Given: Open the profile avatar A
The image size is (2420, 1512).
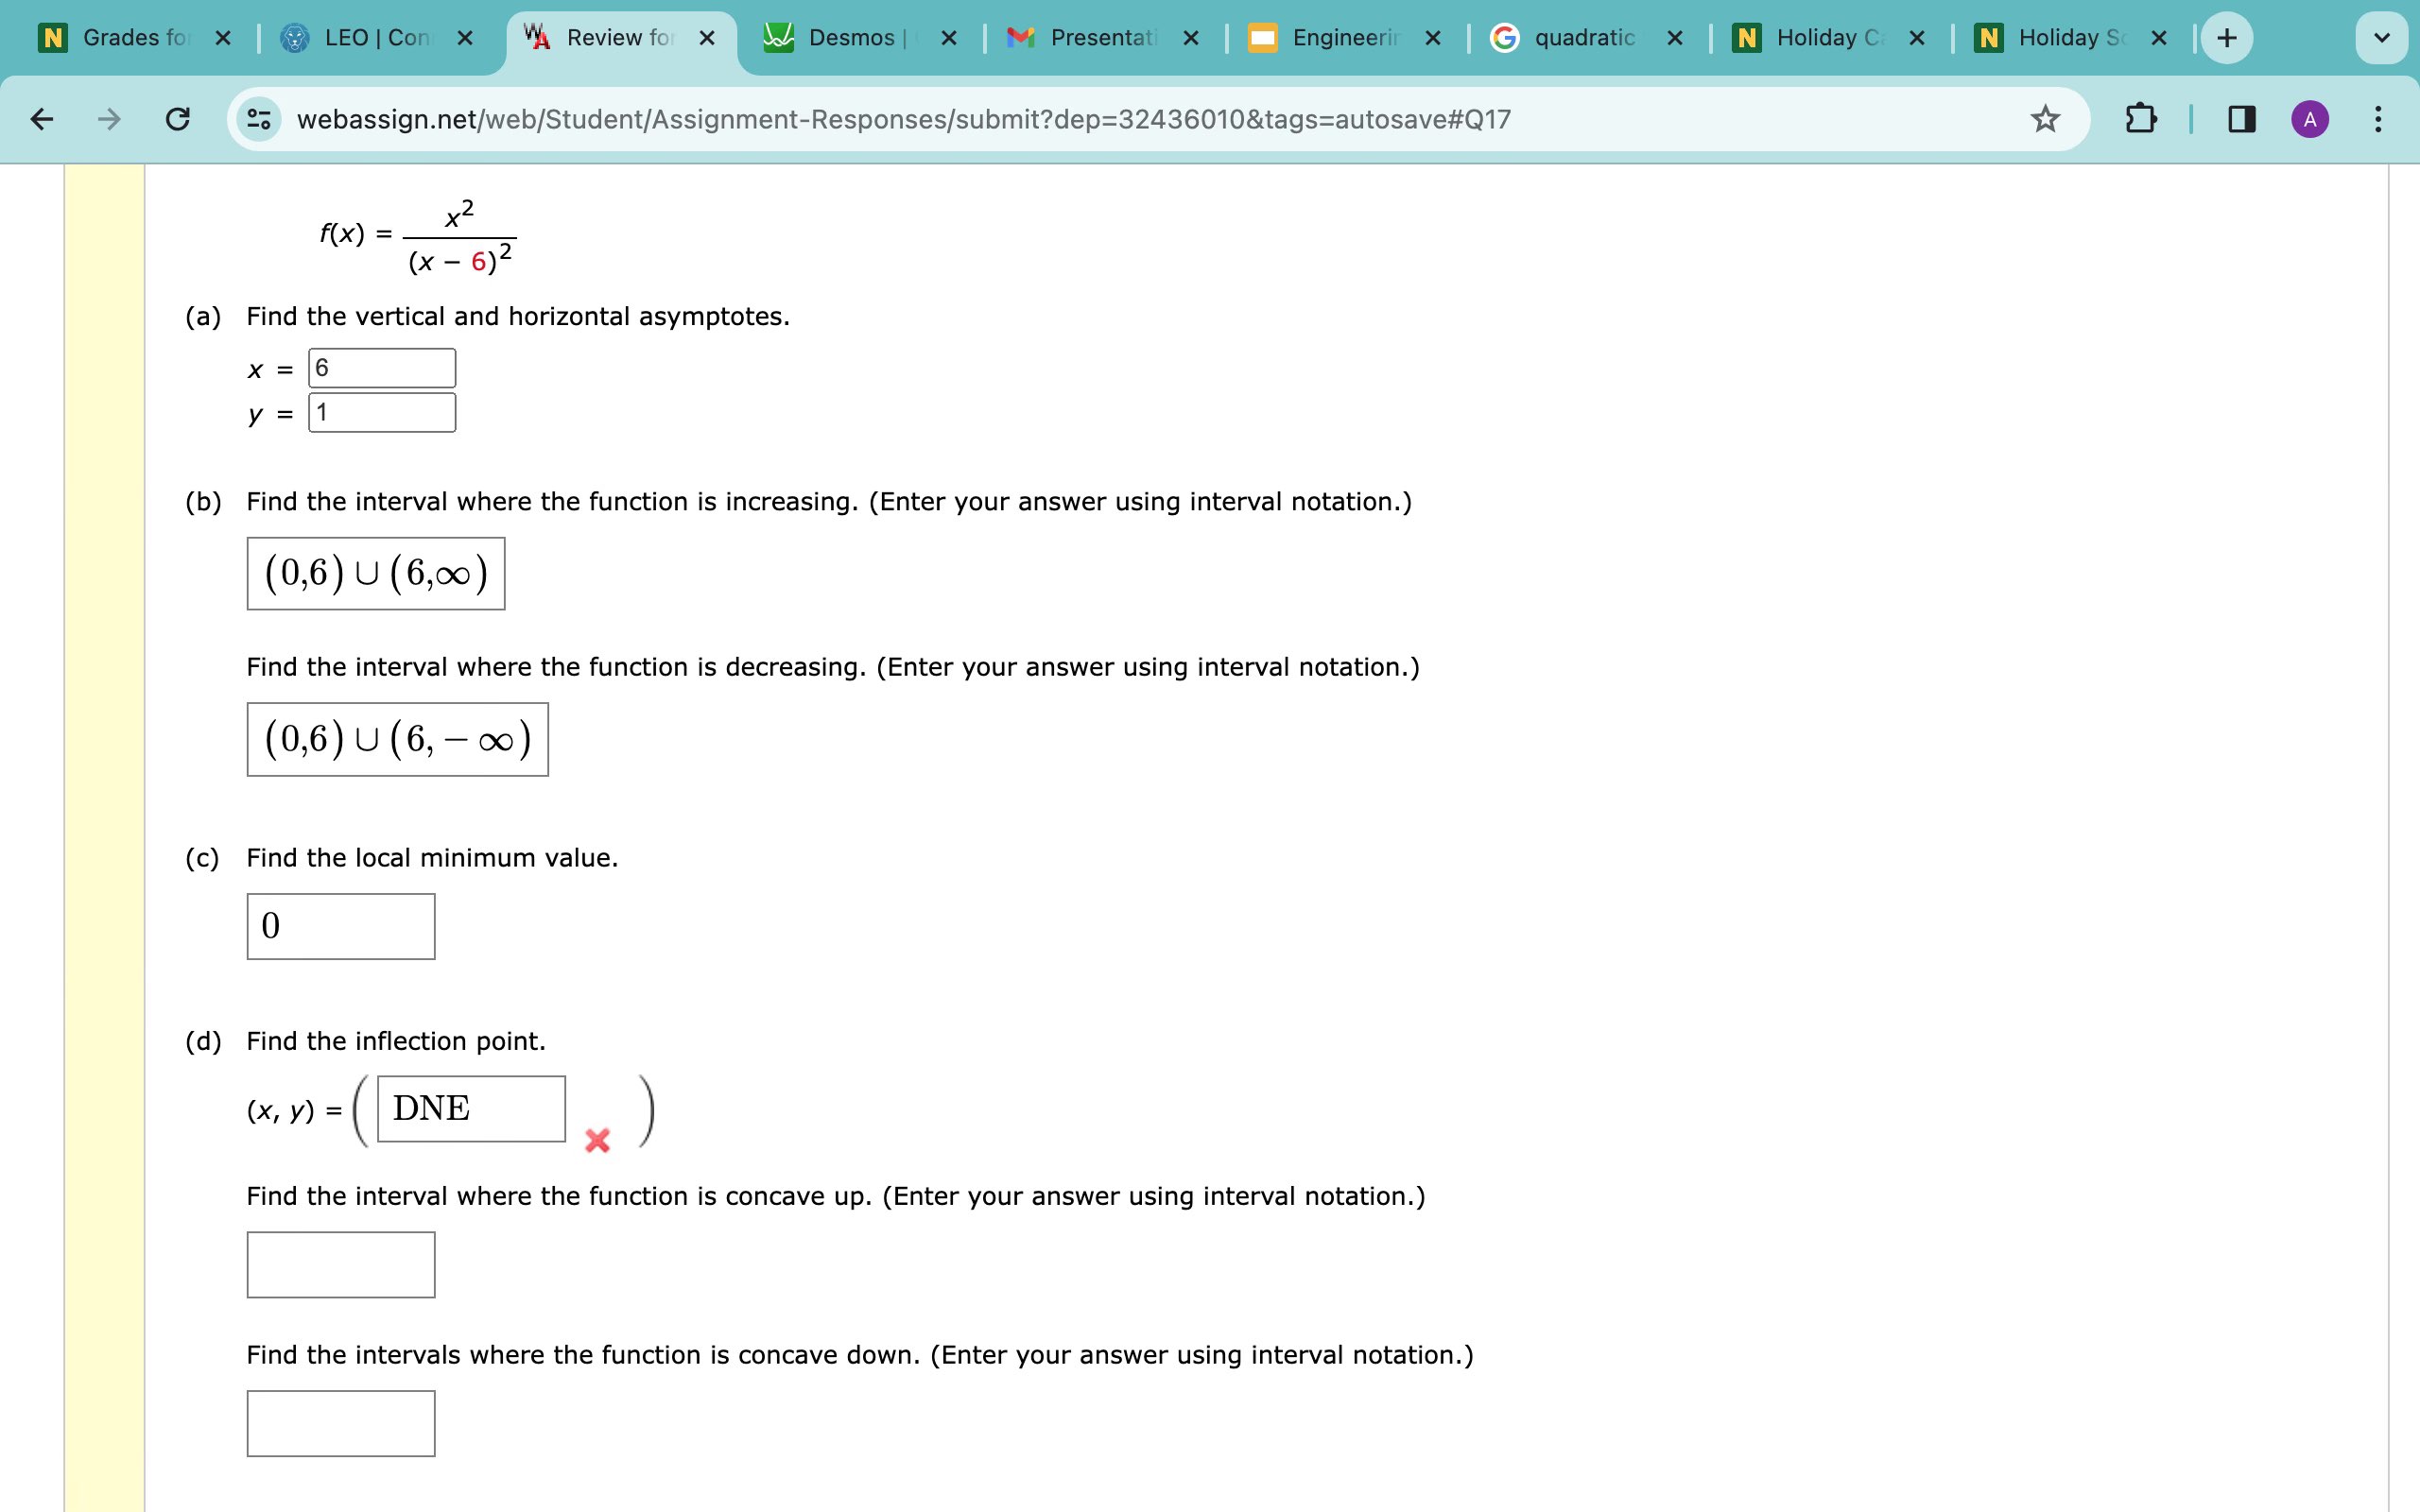Looking at the screenshot, I should [x=2310, y=118].
